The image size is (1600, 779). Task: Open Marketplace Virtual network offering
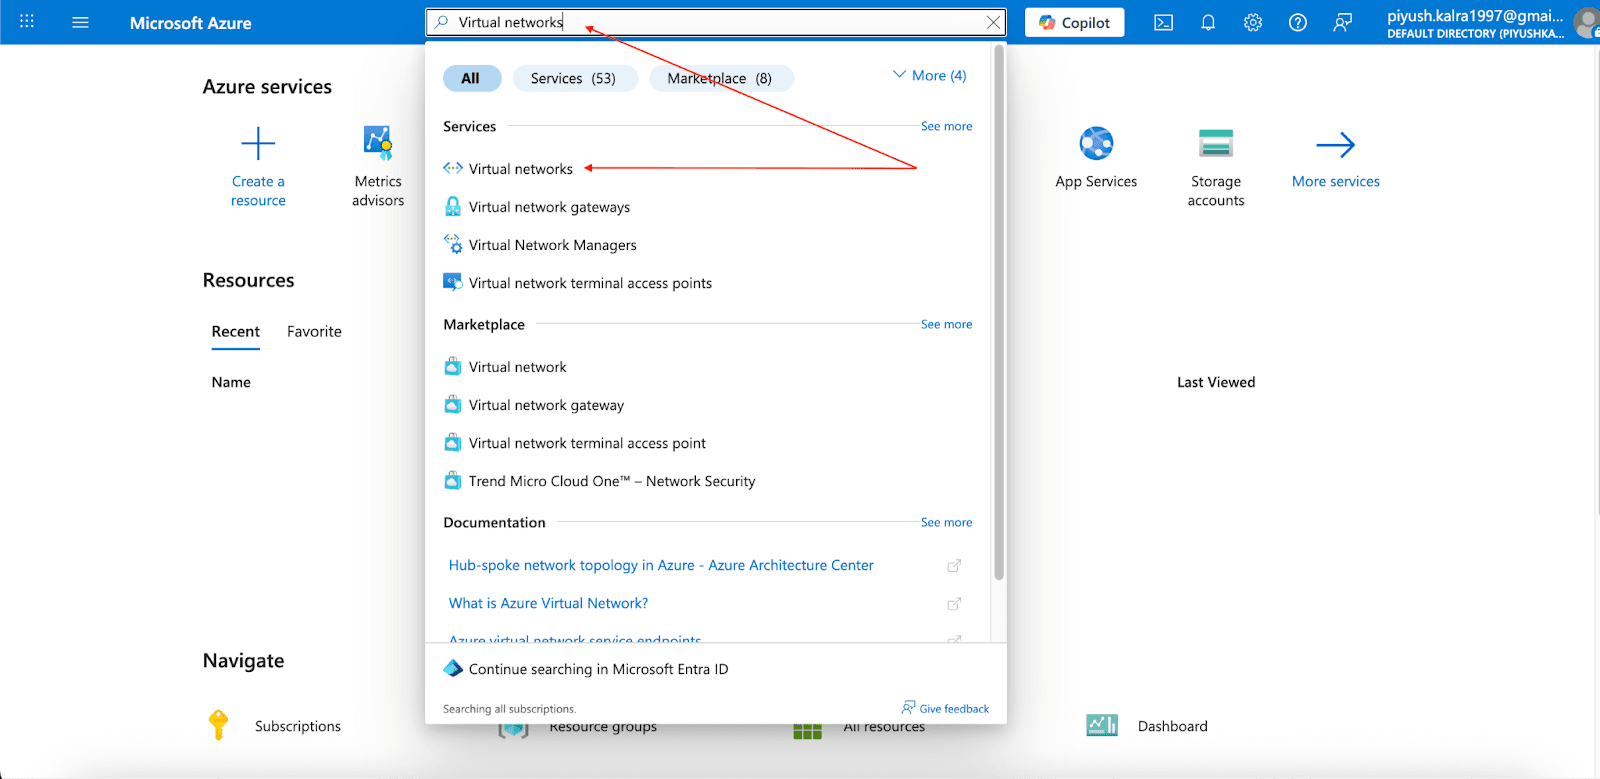pyautogui.click(x=517, y=367)
